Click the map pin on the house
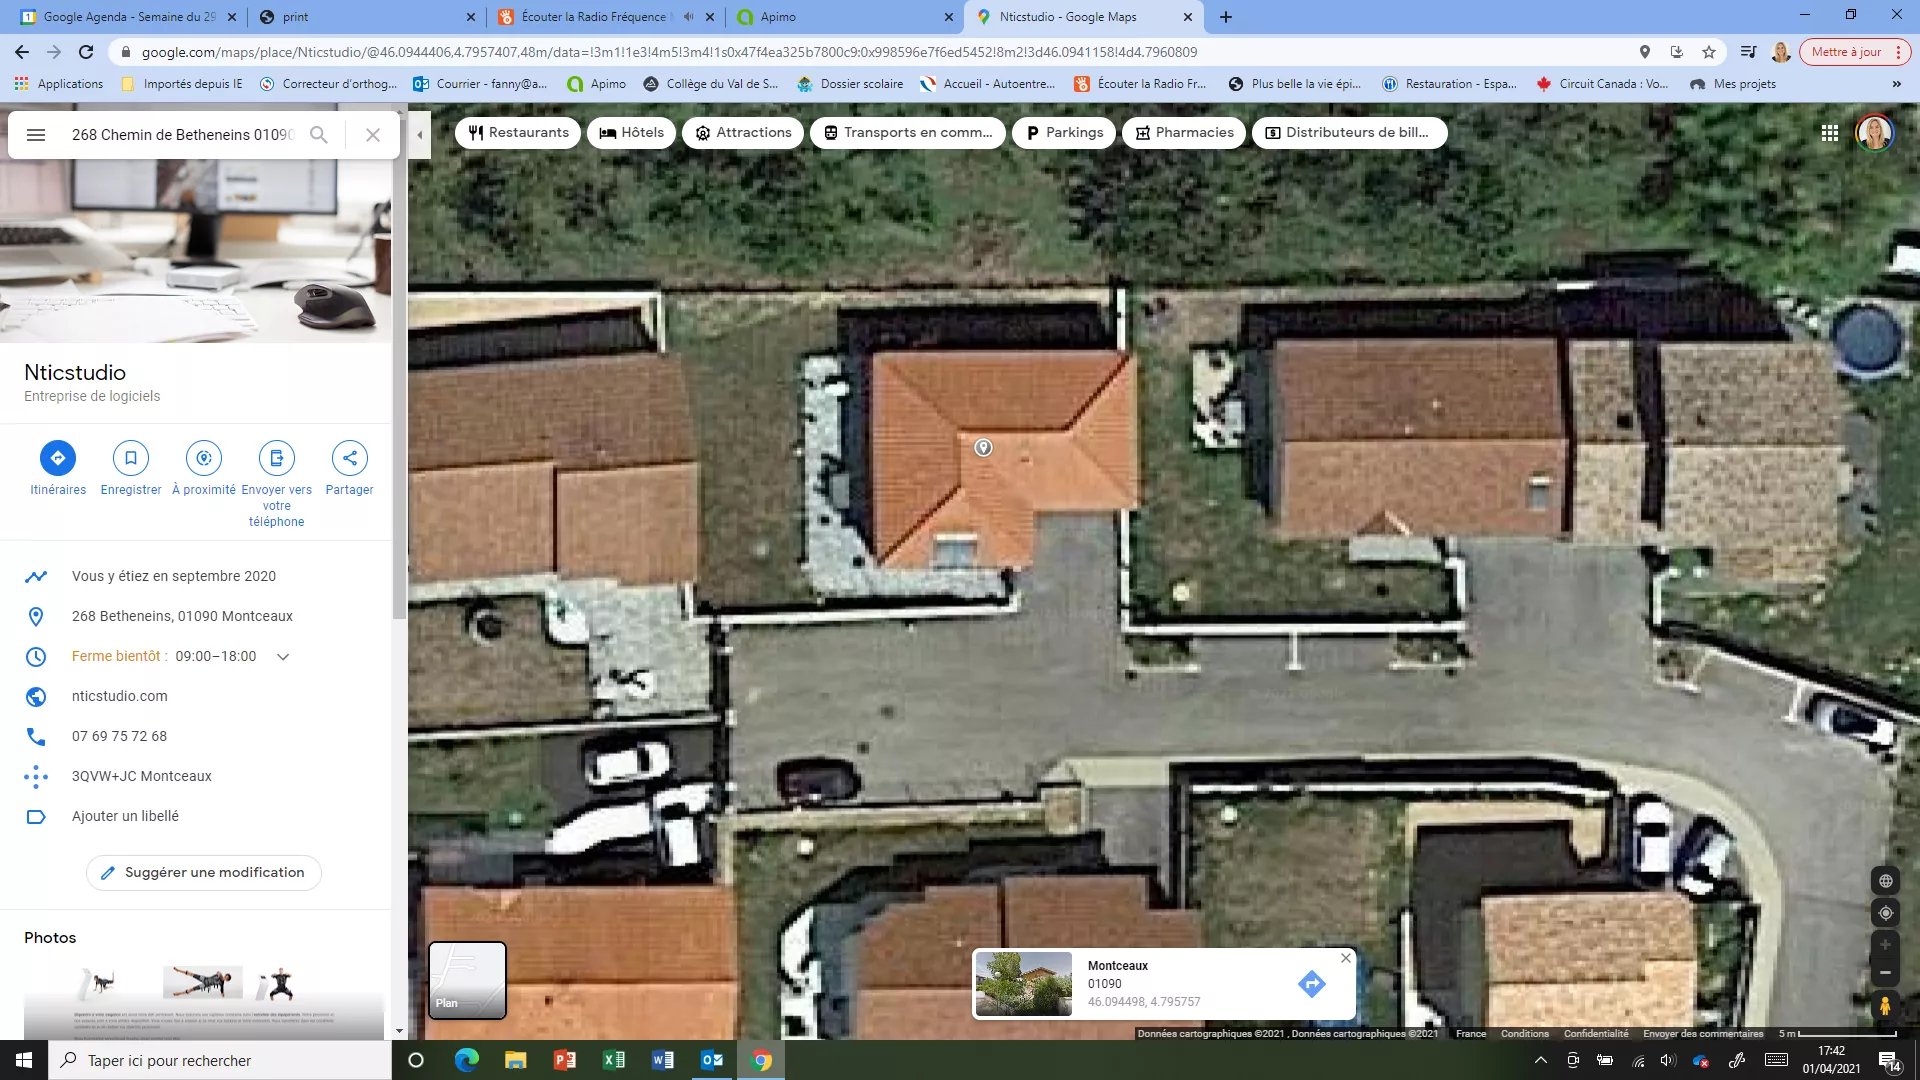Image resolution: width=1920 pixels, height=1080 pixels. point(984,447)
